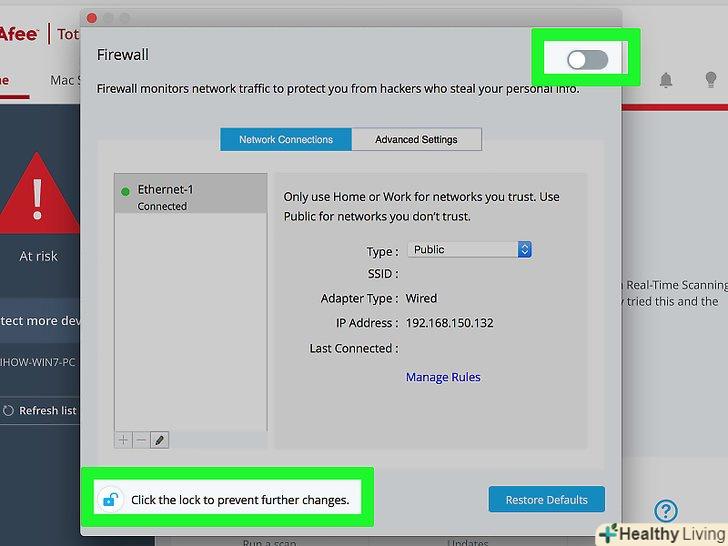Edit the network with the pencil icon

coord(159,440)
